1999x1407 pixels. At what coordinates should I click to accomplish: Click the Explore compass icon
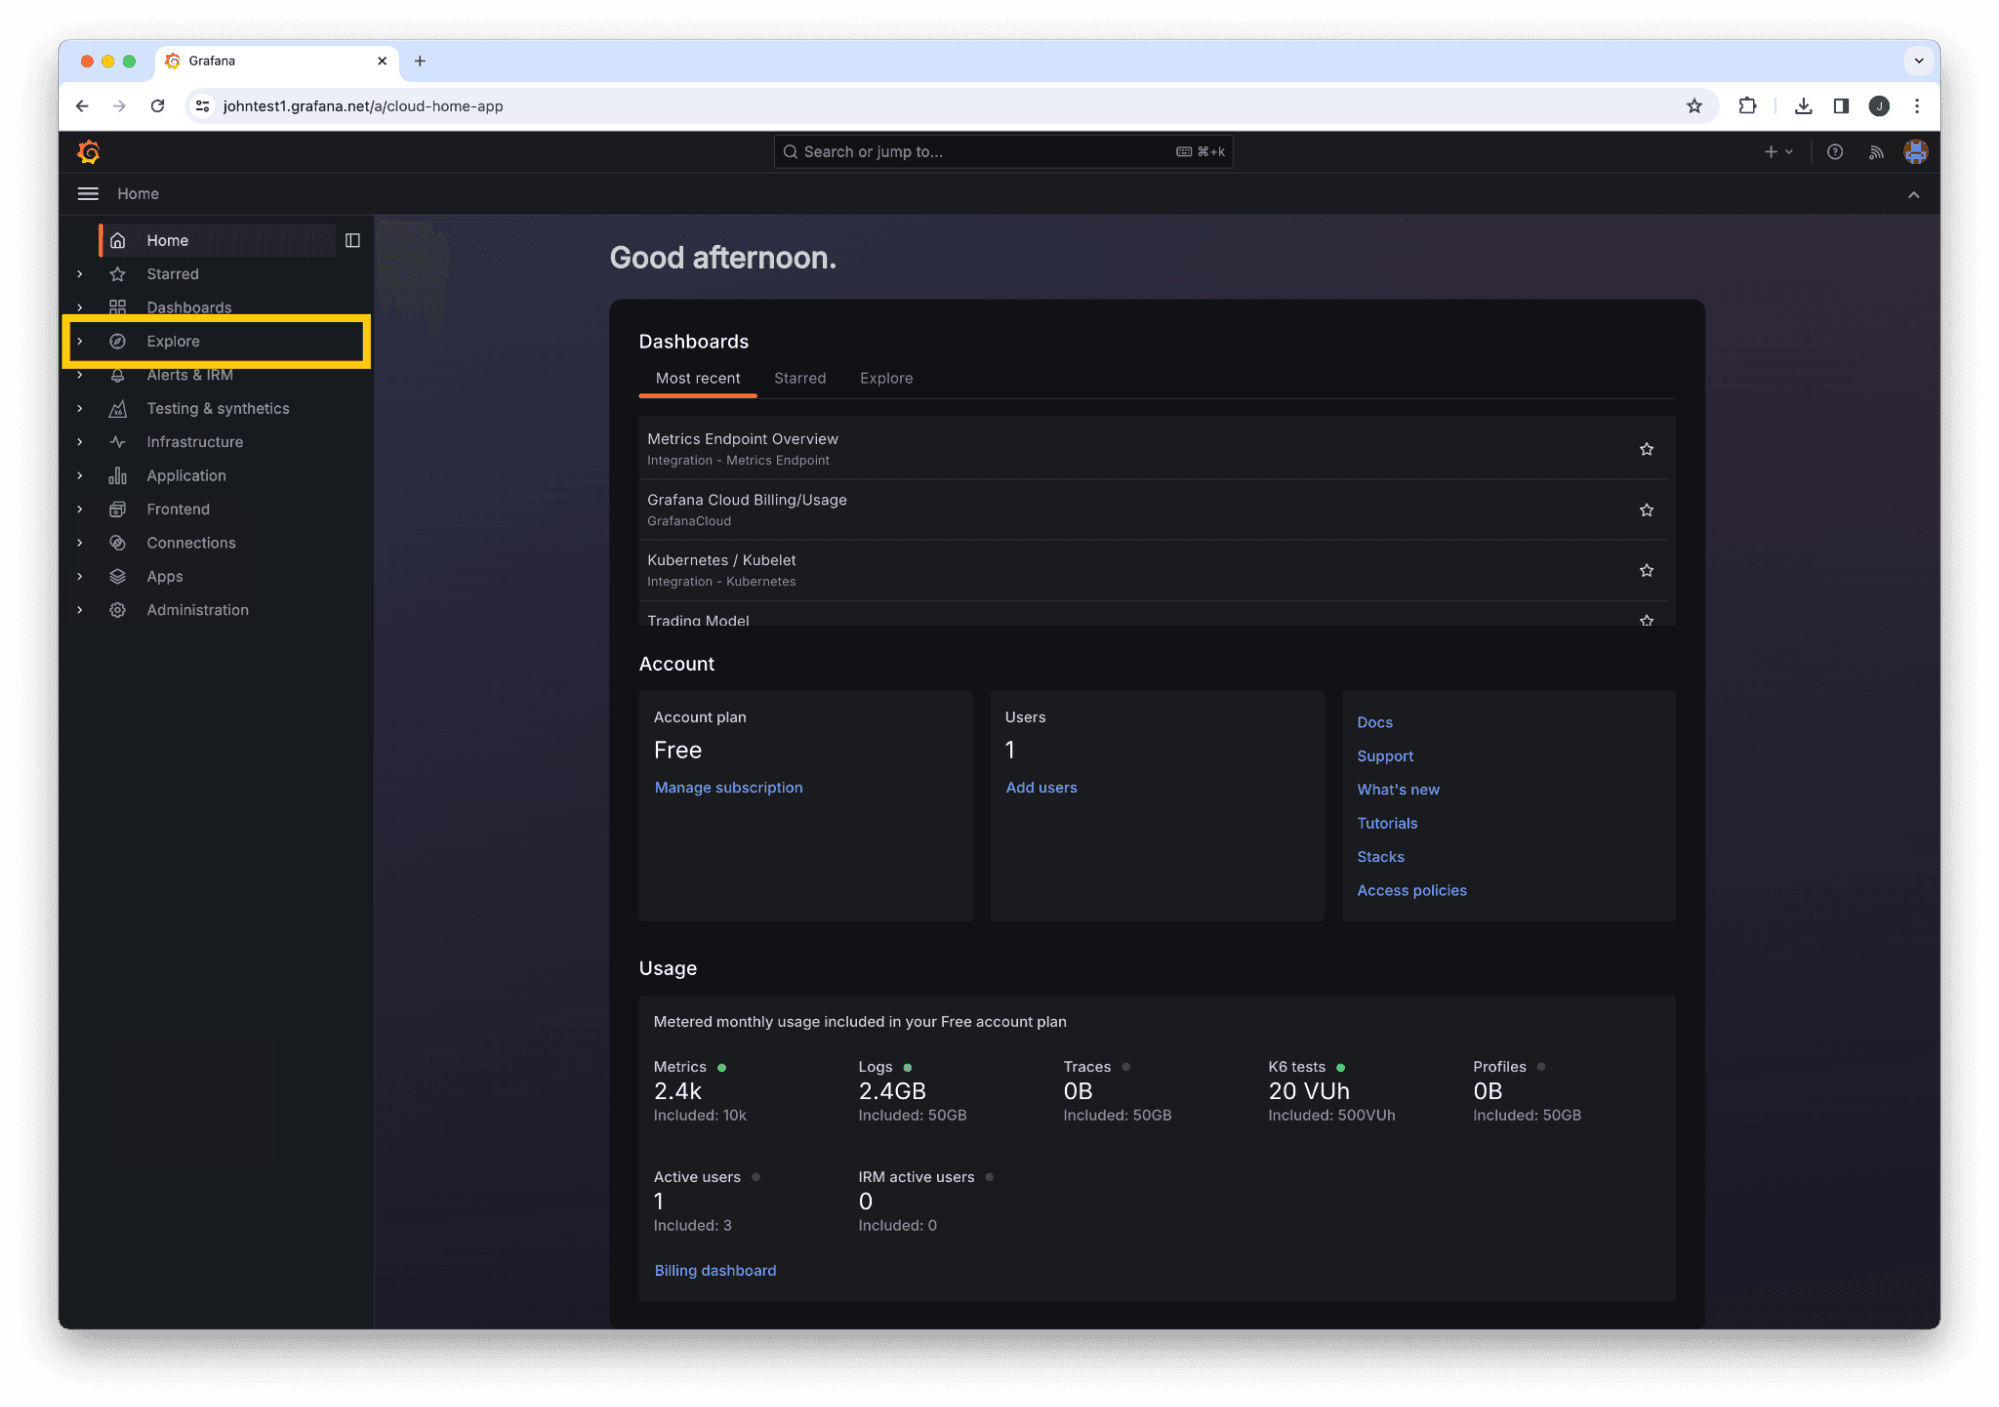118,341
